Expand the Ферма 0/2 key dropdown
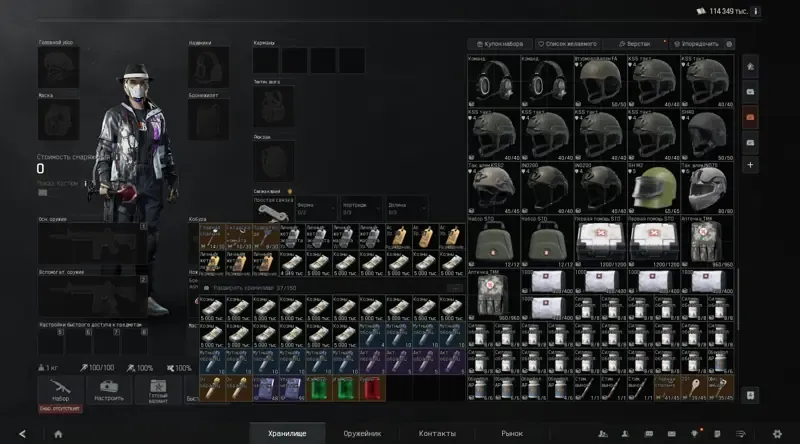The image size is (800, 444). tap(316, 209)
